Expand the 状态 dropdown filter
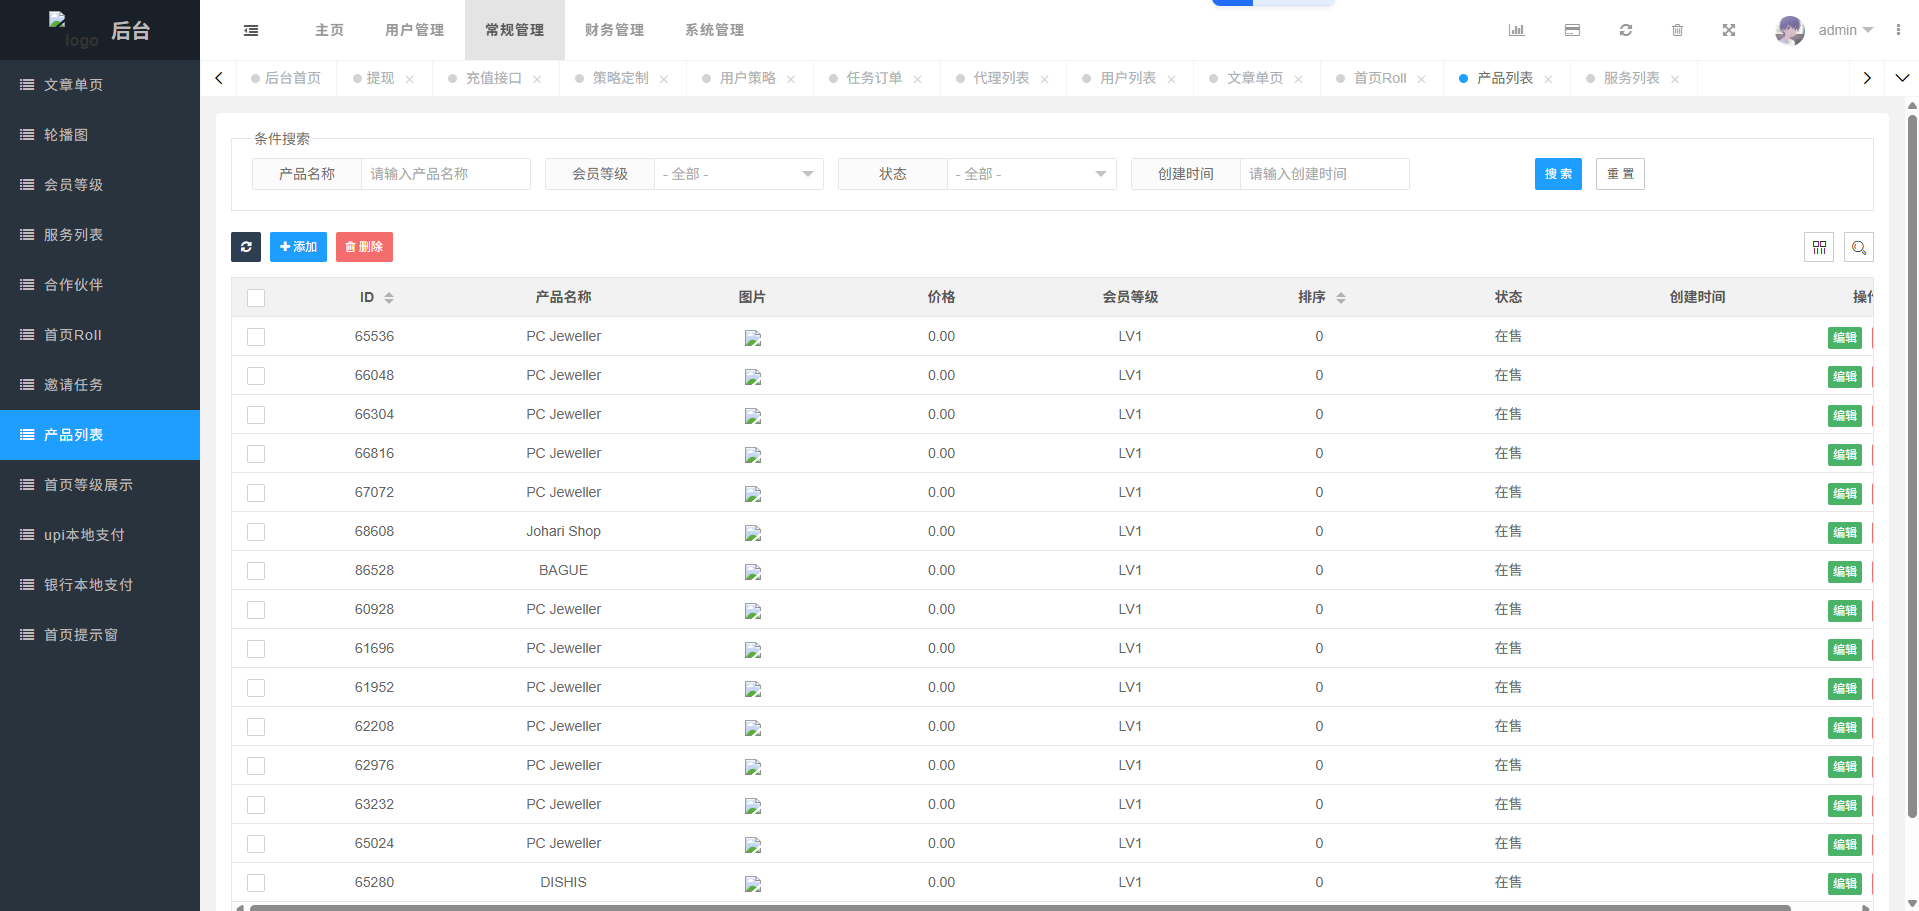 [1031, 174]
